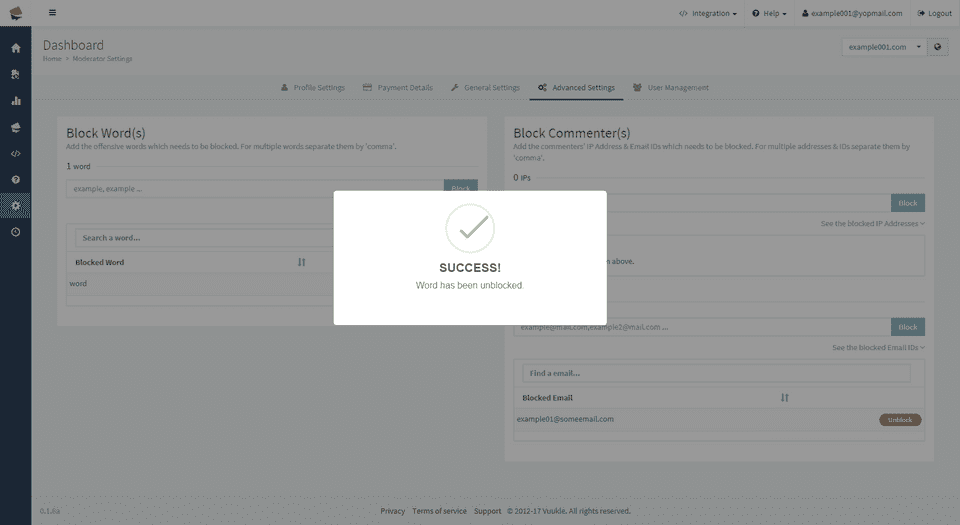Click the Find a email search field
This screenshot has height=525, width=960.
click(x=716, y=373)
